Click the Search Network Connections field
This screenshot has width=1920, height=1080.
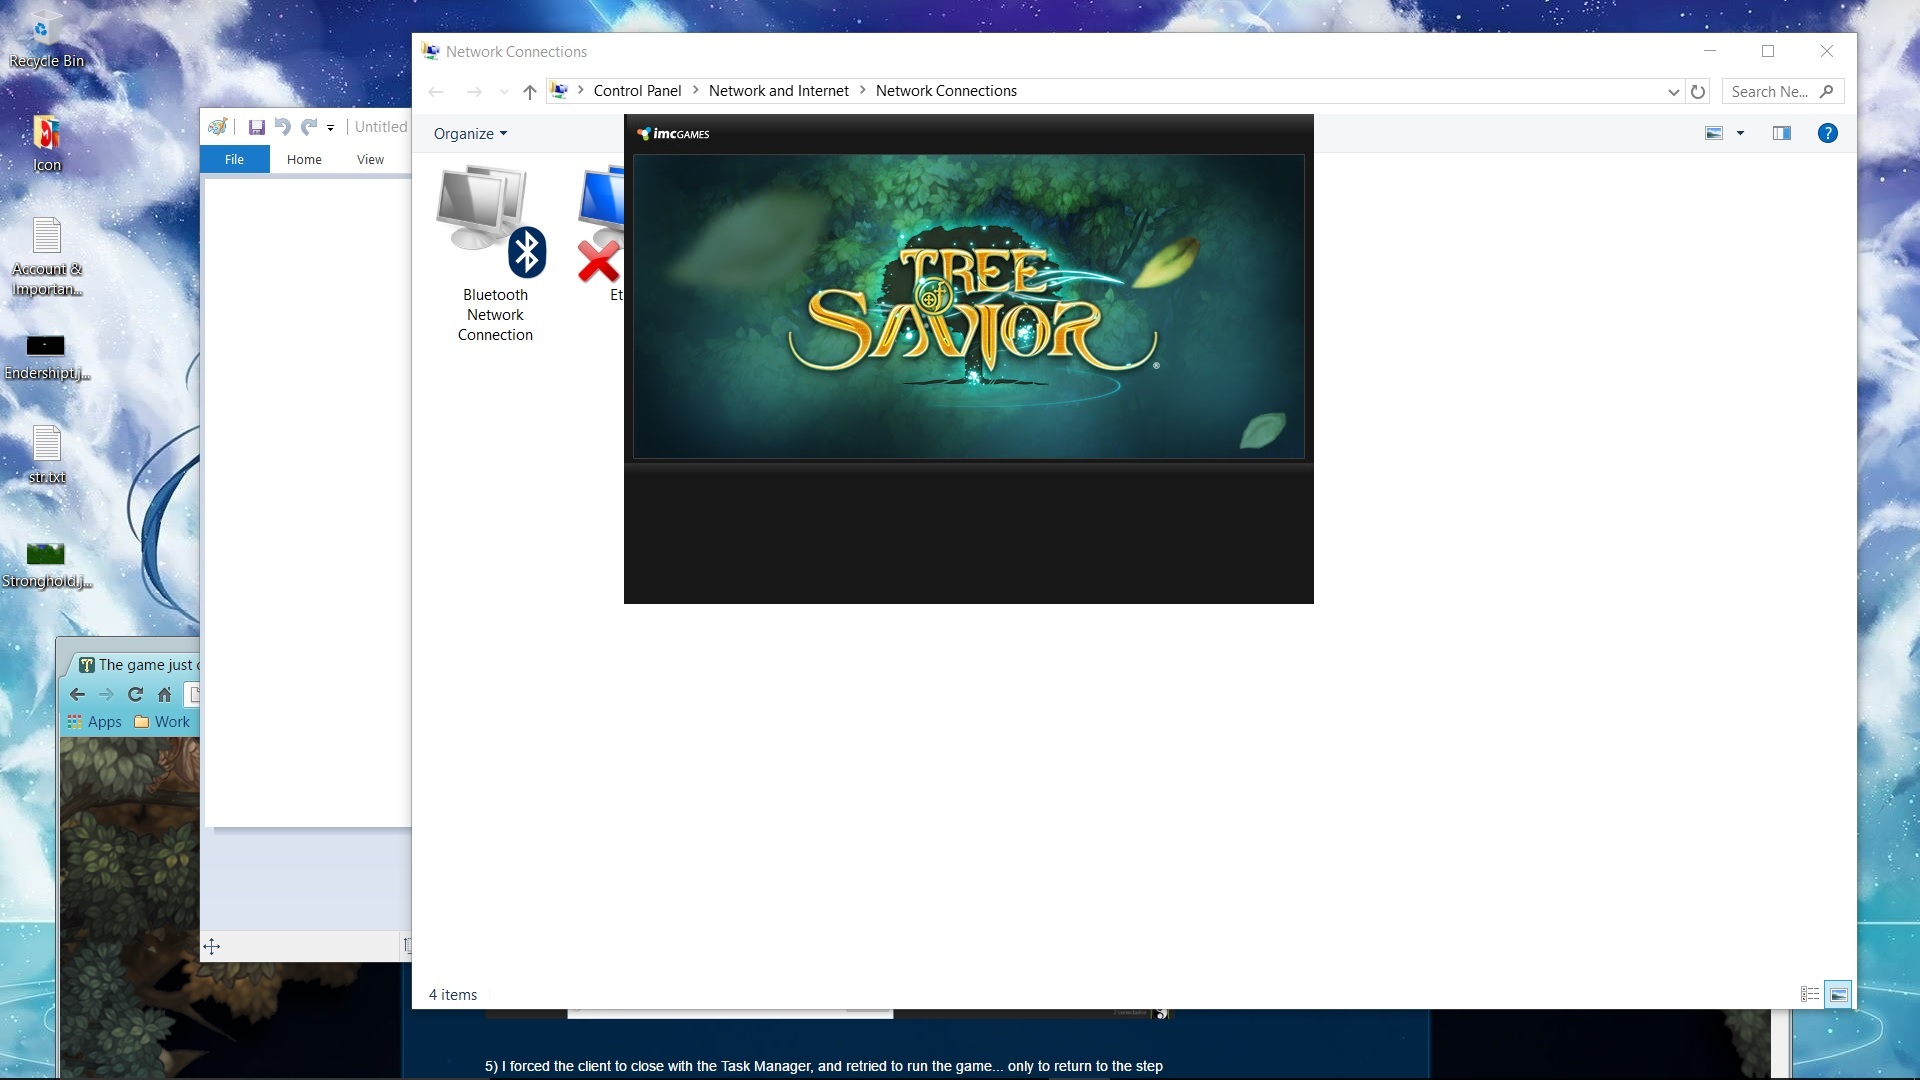click(1770, 91)
